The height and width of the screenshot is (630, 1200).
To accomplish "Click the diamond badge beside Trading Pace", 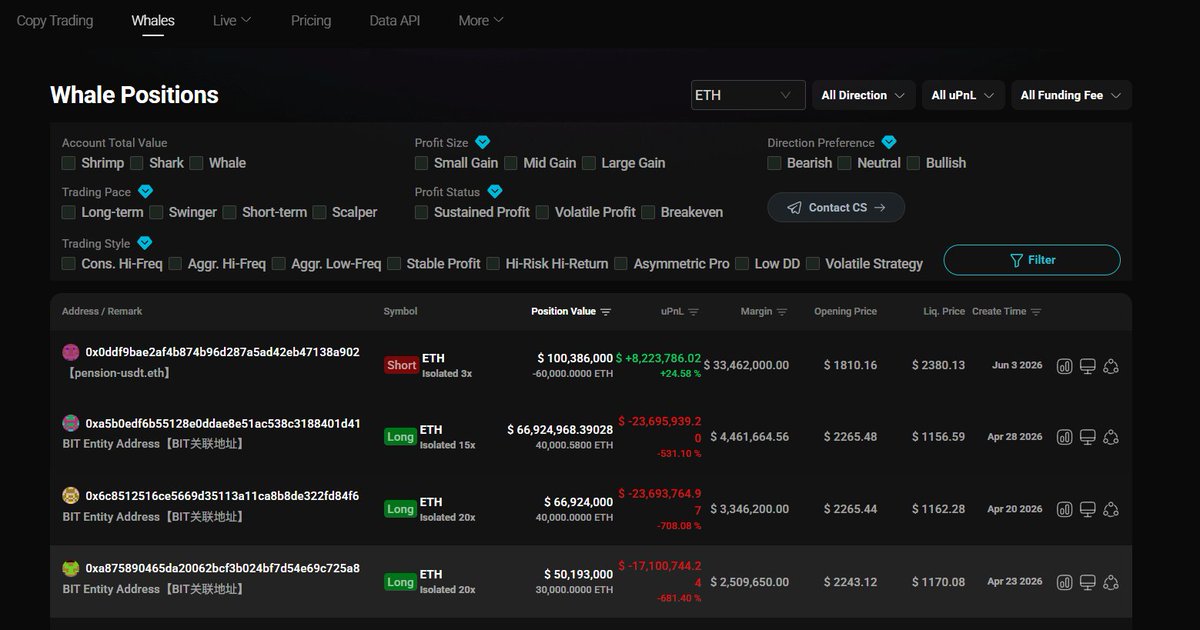I will 145,191.
